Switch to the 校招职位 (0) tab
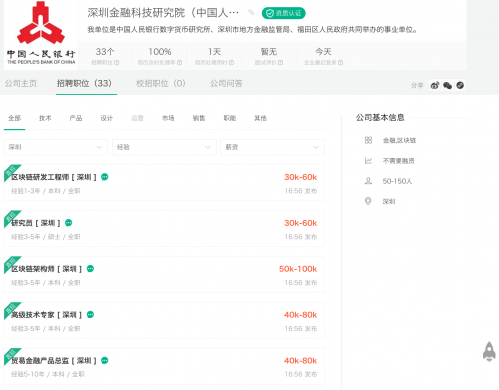499x390 pixels. [161, 83]
